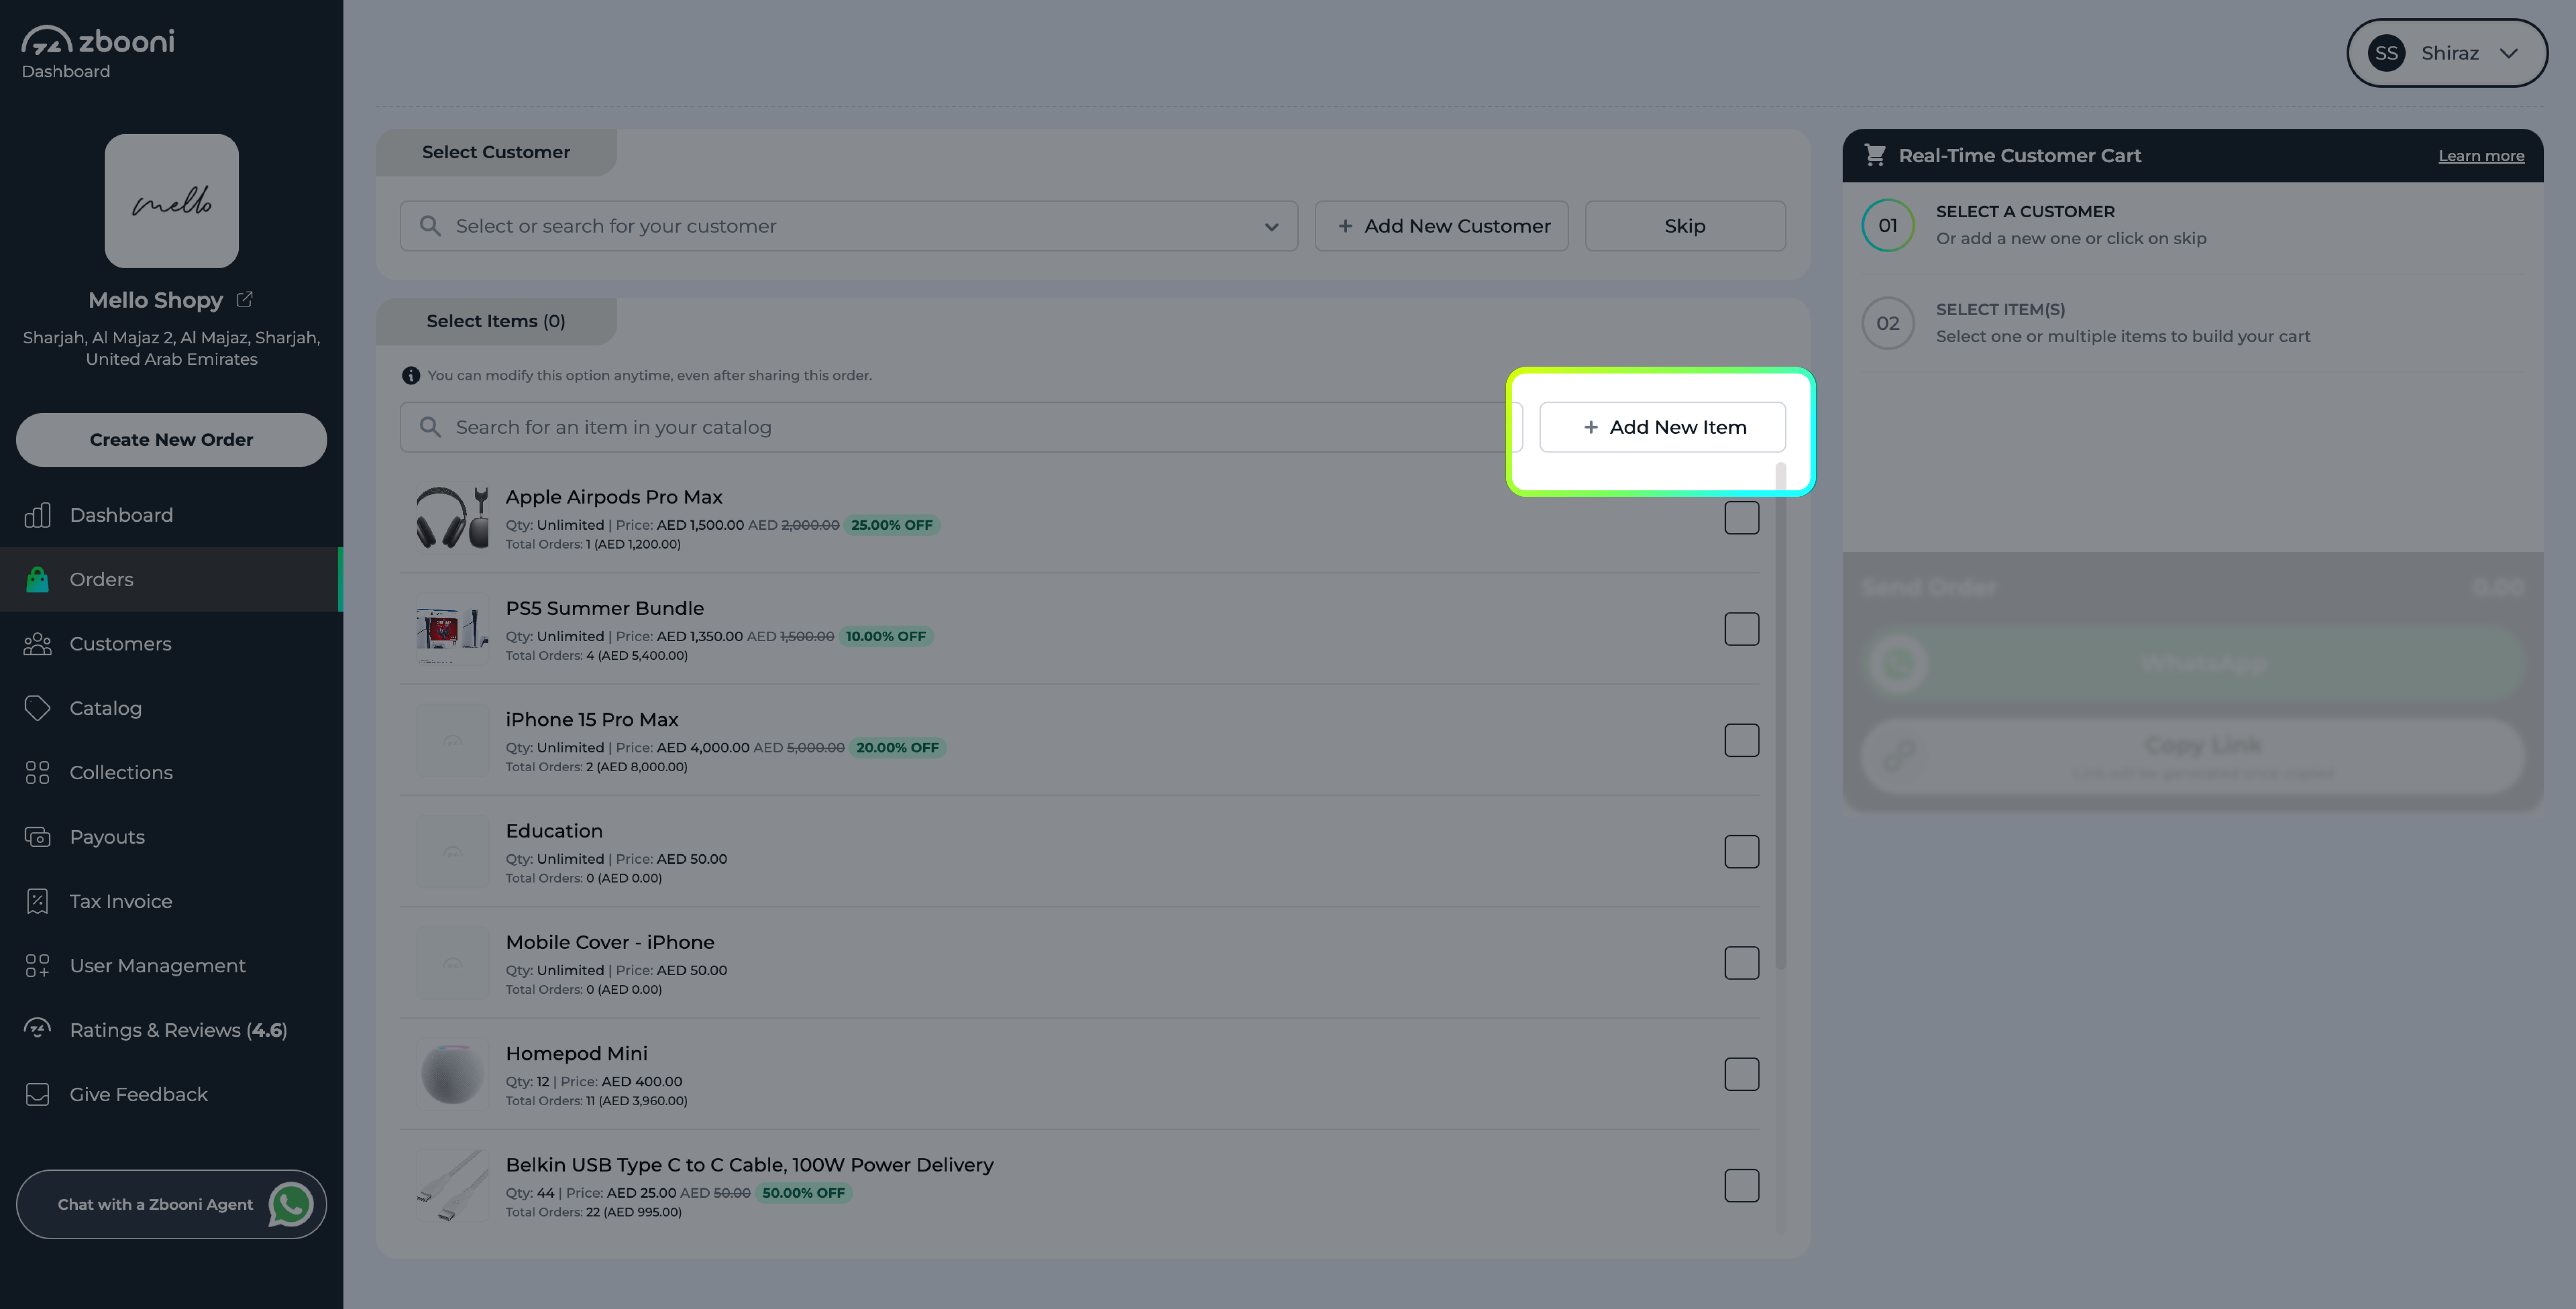Click the Customers people icon in sidebar
This screenshot has height=1309, width=2576.
(x=37, y=644)
